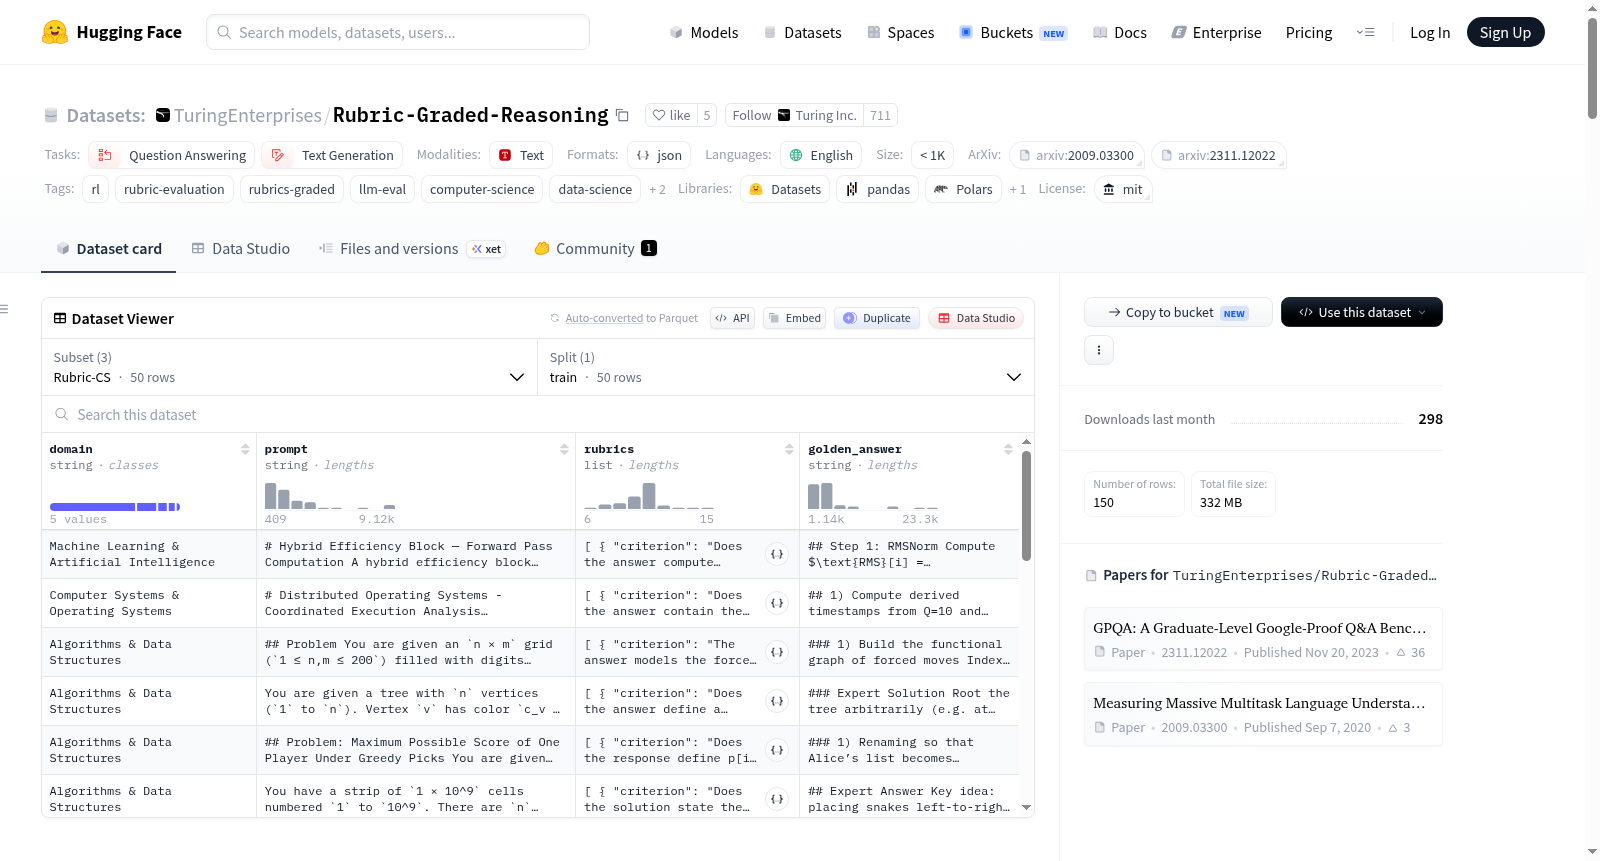
Task: Open the Spaces menu item
Action: (x=900, y=32)
